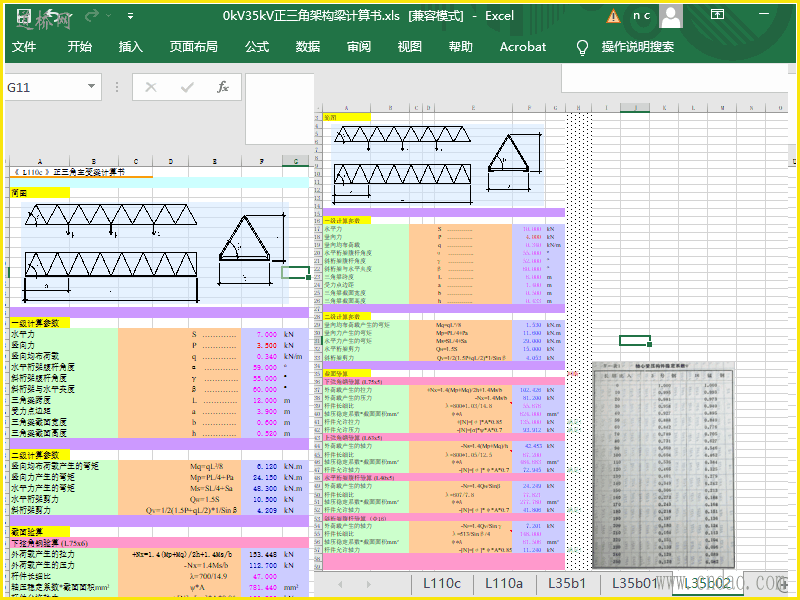Click the lightbulb Tell Me icon
The width and height of the screenshot is (800, 600).
[582, 47]
